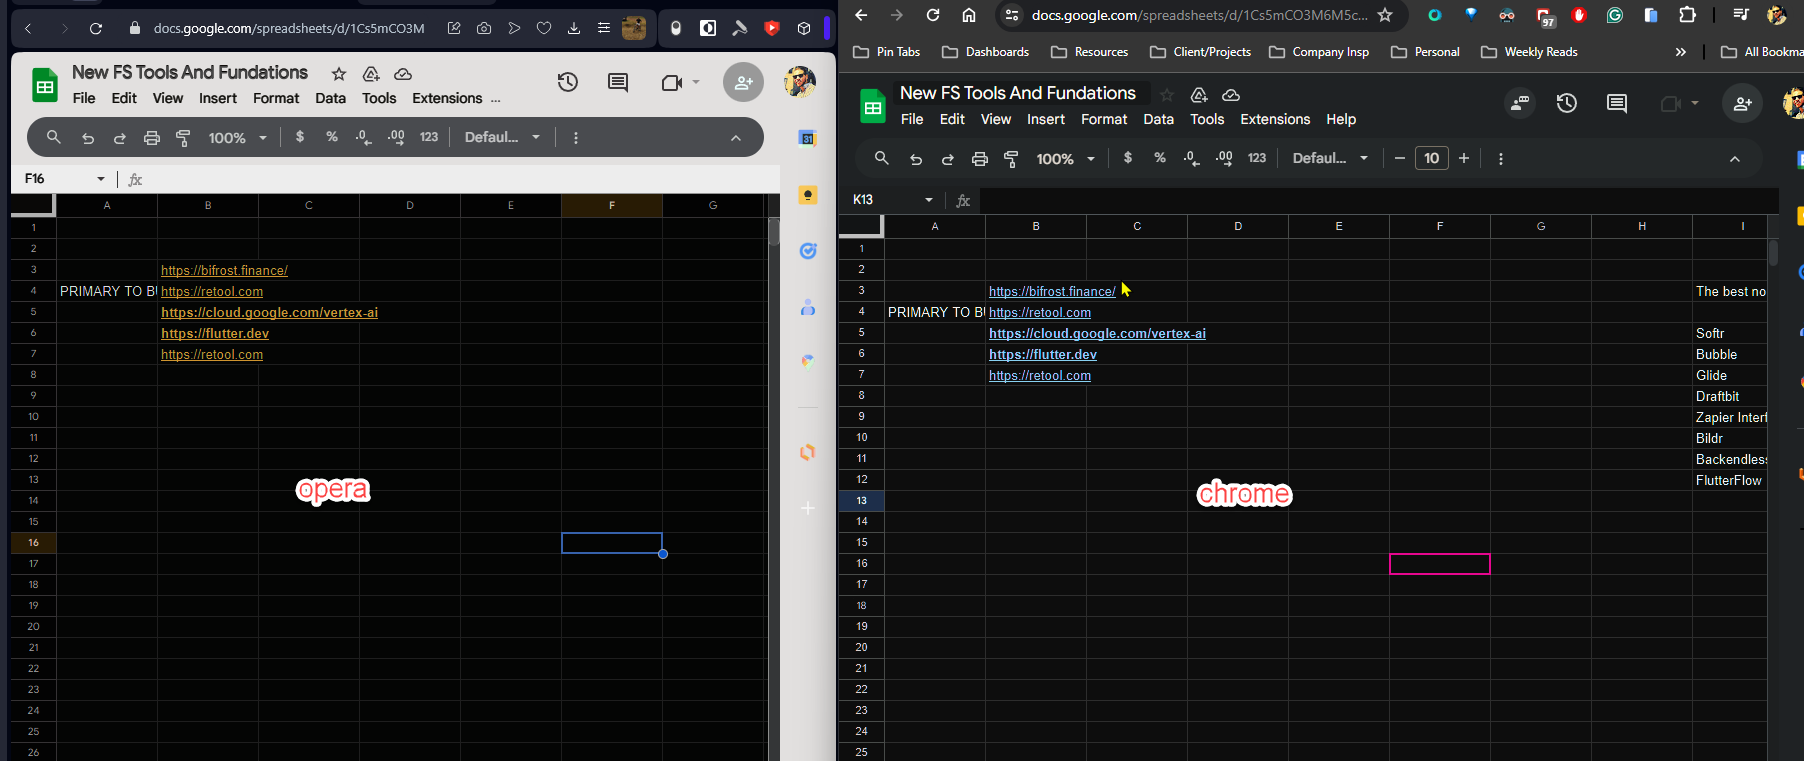
Task: Click the Undo icon in the Opera Sheets toolbar
Action: click(x=88, y=138)
